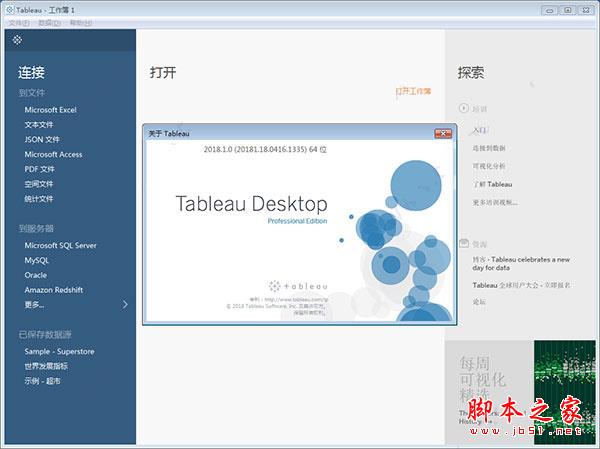This screenshot has width=600, height=449.
Task: Close the 关于 Tableau dialog
Action: tap(443, 133)
